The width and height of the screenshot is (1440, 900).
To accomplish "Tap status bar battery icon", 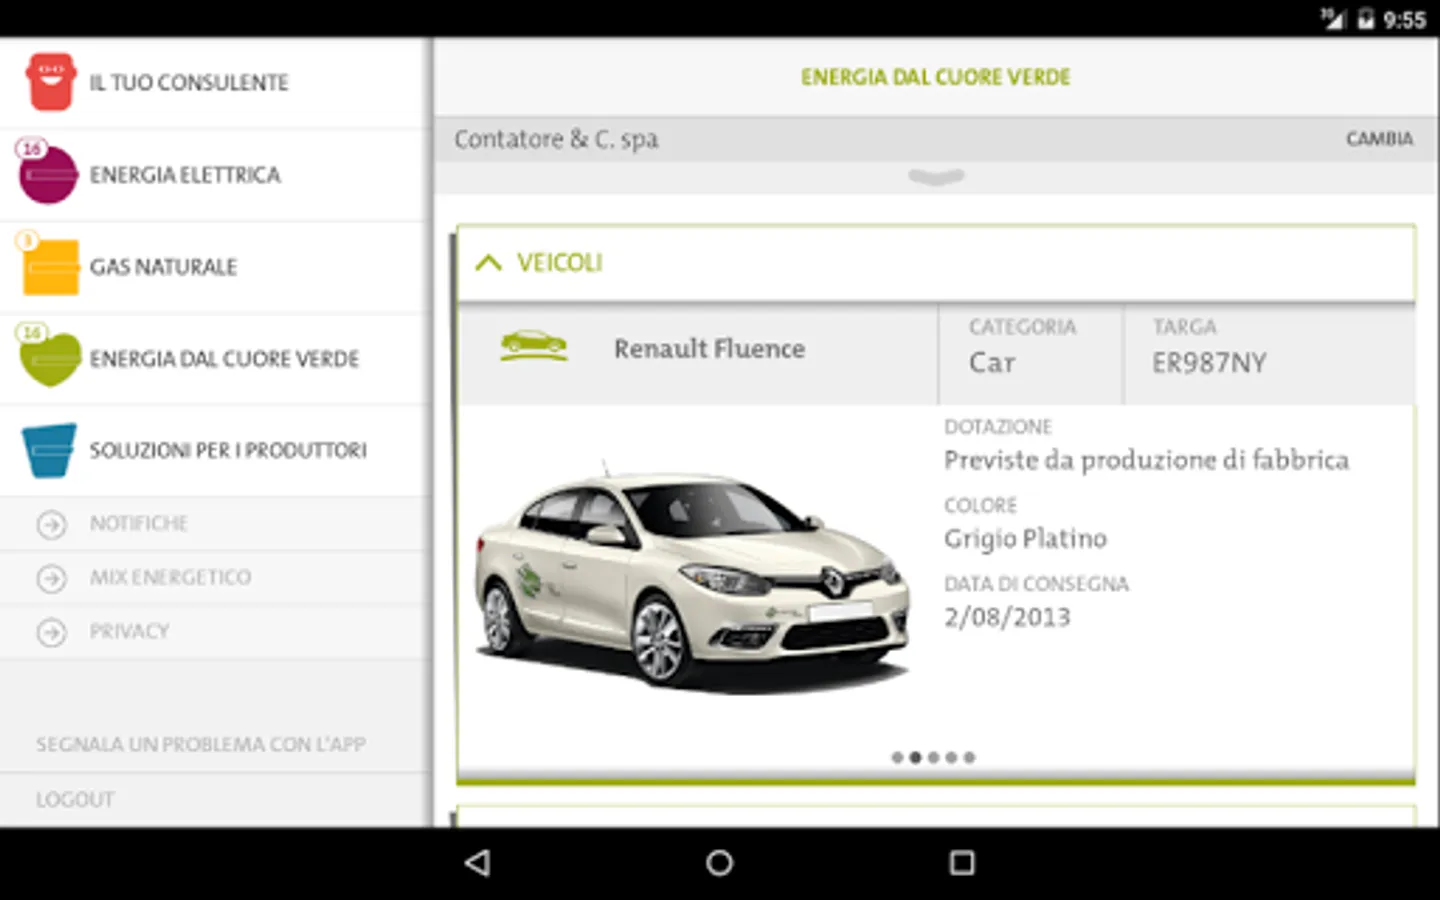I will tap(1366, 19).
